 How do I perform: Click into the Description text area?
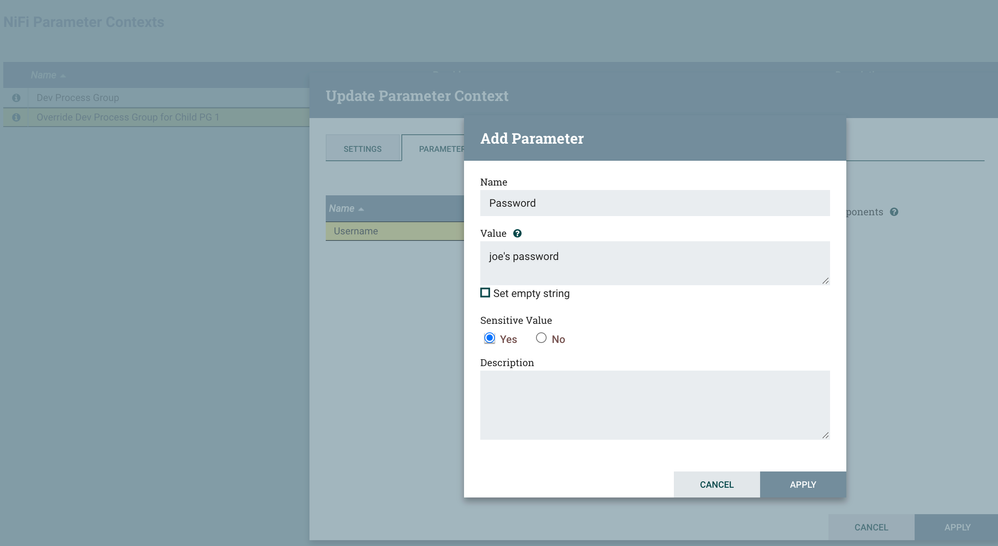point(654,405)
